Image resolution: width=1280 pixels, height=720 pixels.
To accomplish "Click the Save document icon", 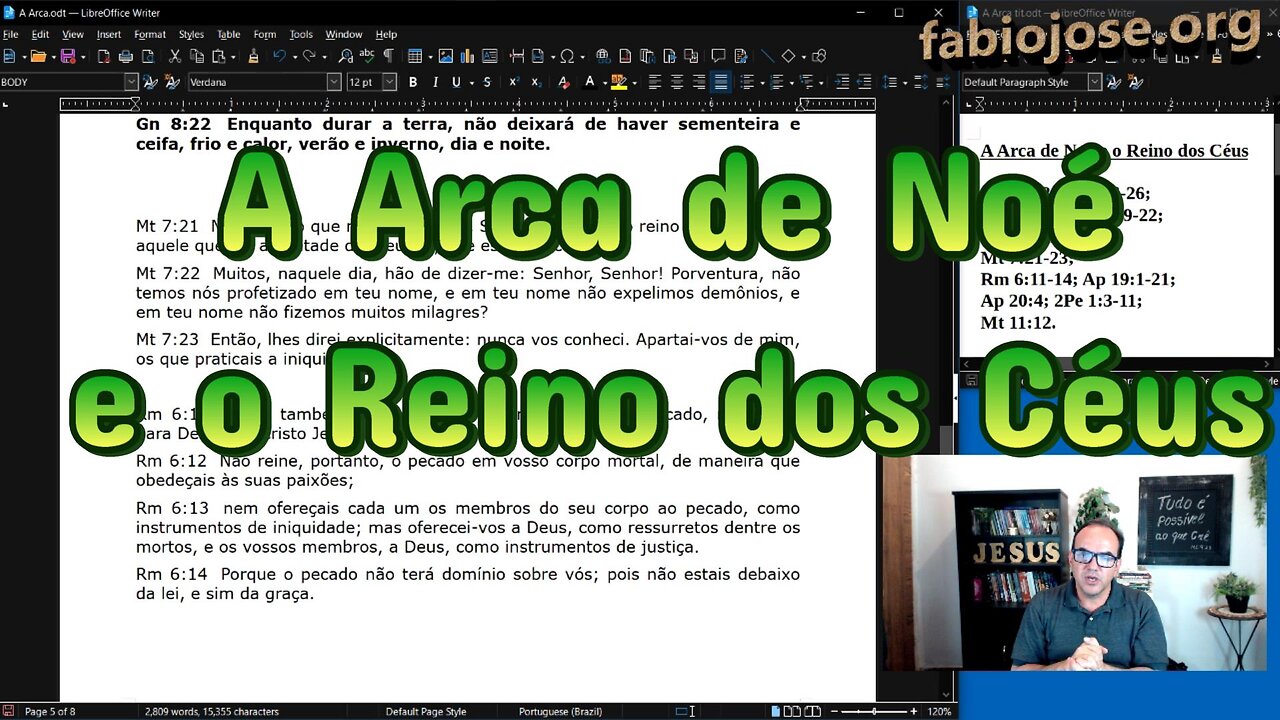I will tap(68, 56).
